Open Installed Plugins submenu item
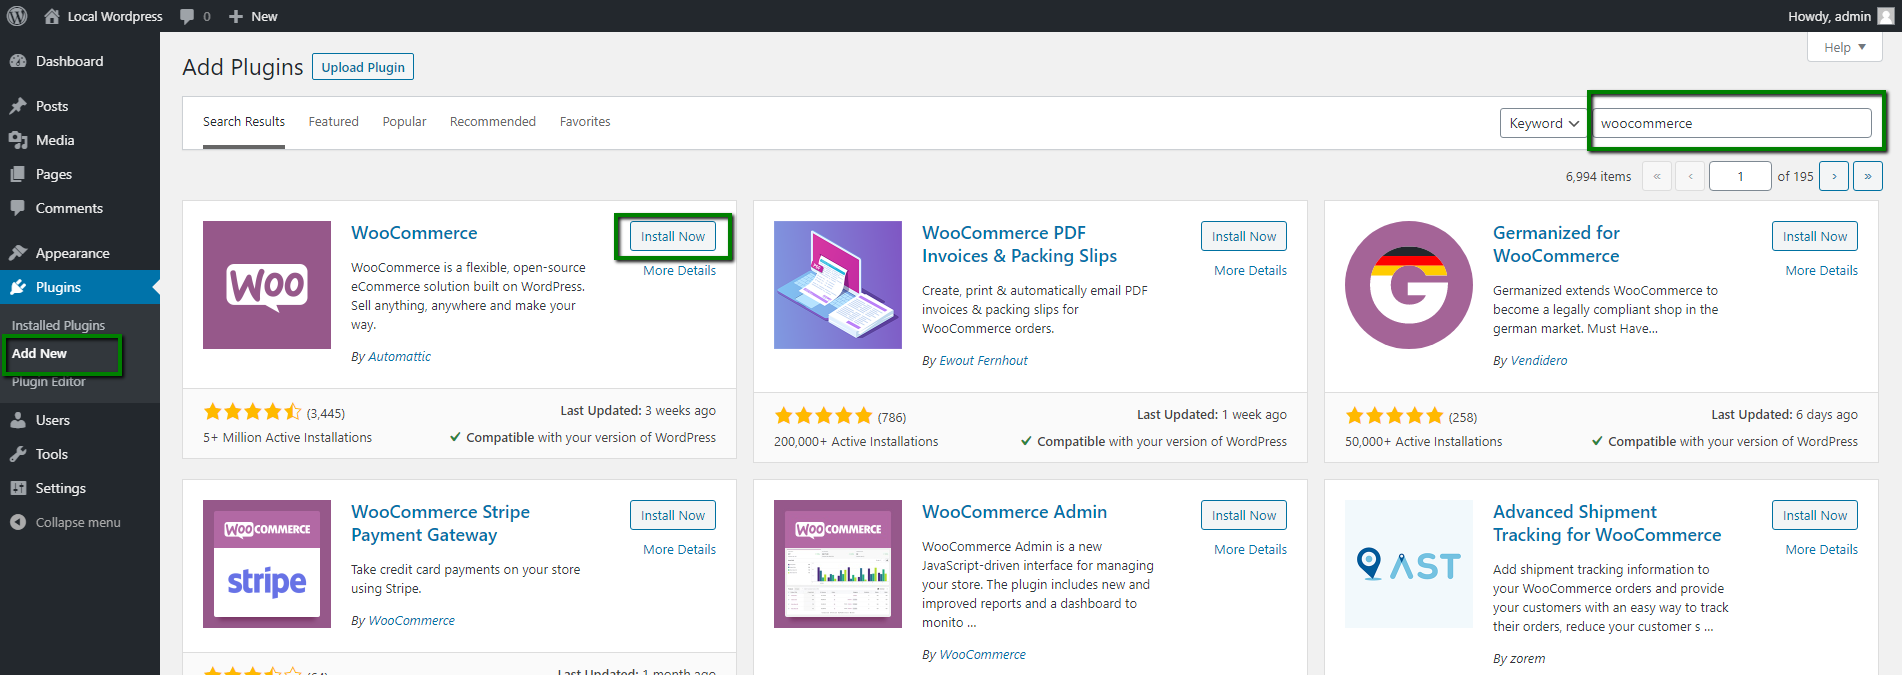Screen dimensions: 1902x675 pyautogui.click(x=58, y=325)
